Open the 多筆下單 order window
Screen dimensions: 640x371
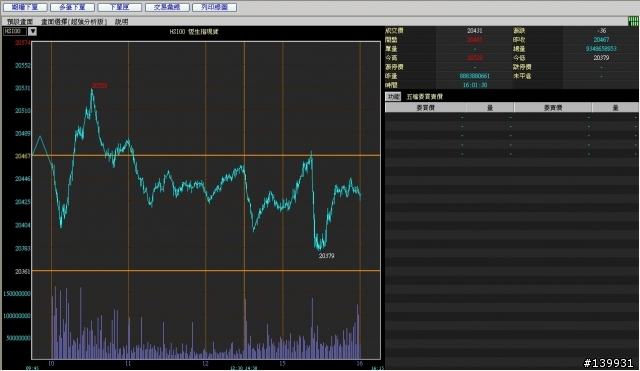click(x=72, y=7)
